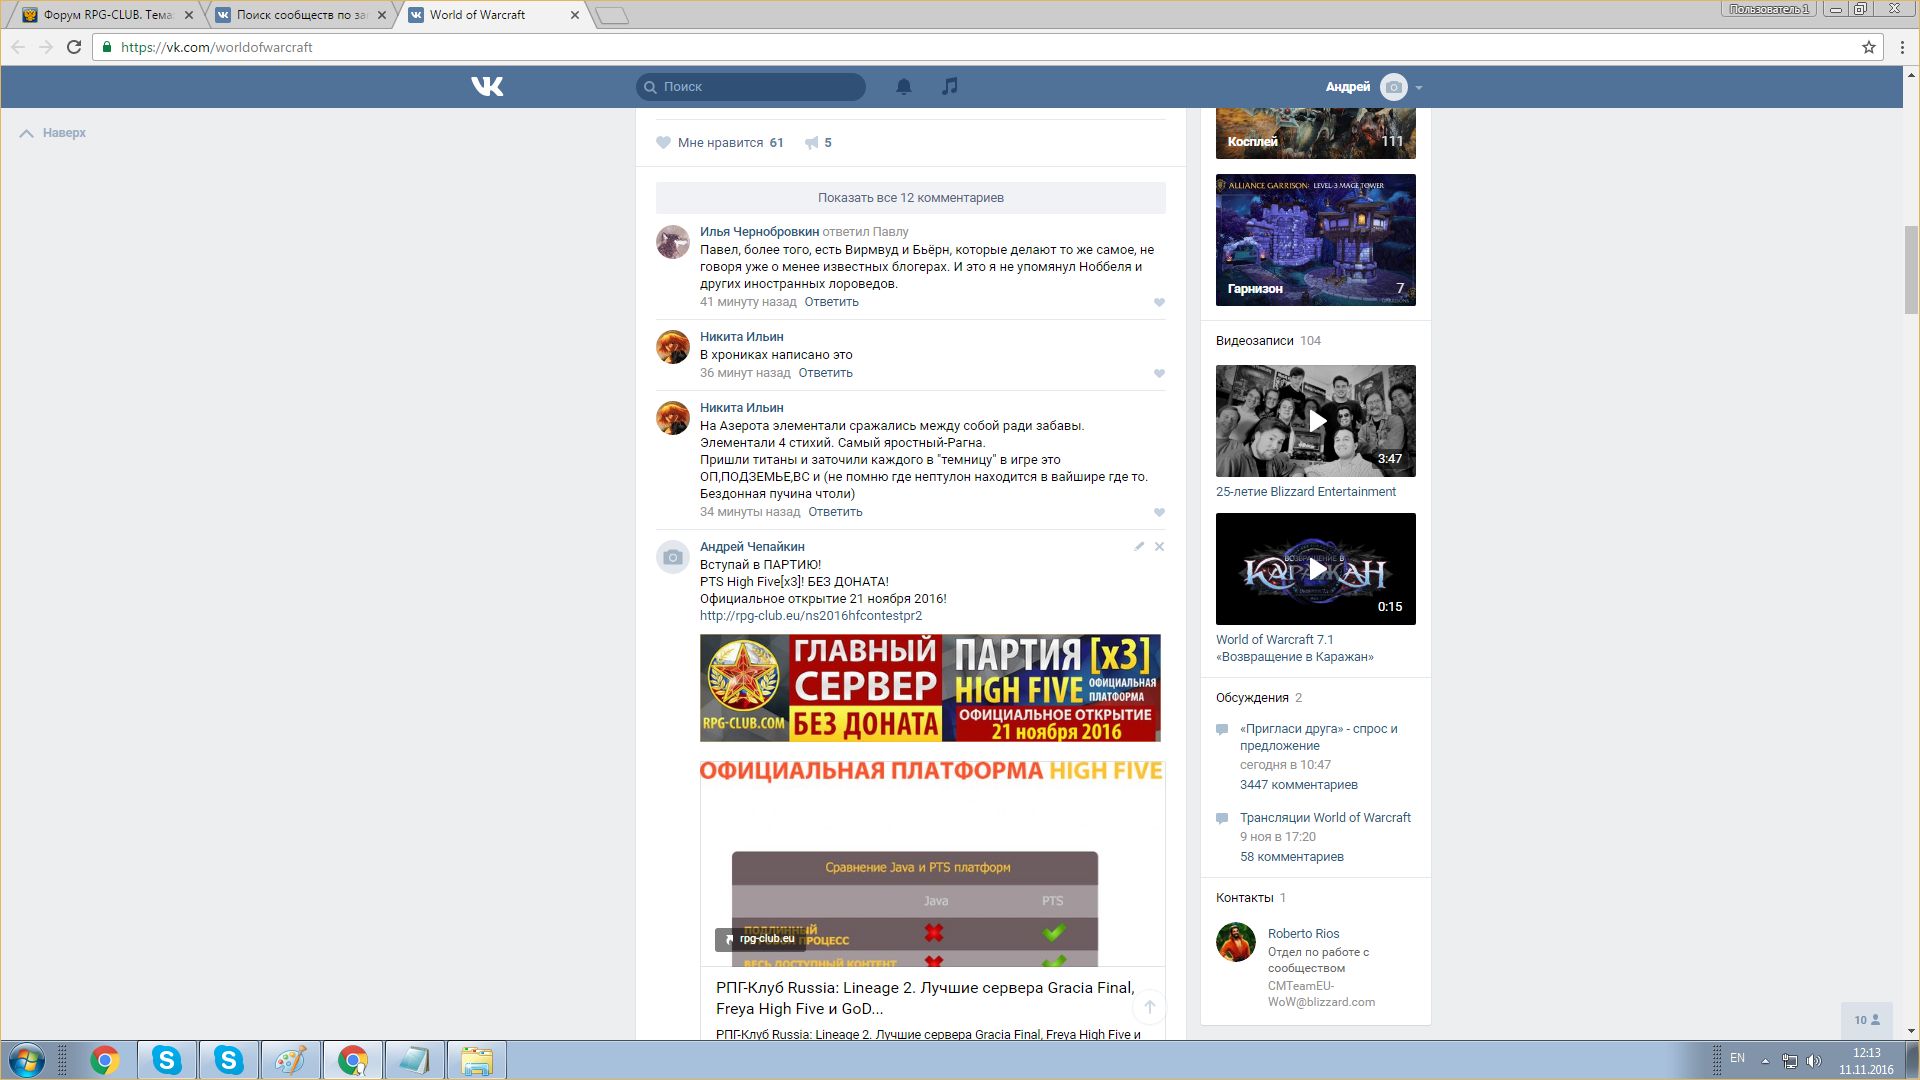Close the Поиск сообществ tab
1920x1080 pixels.
pos(382,15)
